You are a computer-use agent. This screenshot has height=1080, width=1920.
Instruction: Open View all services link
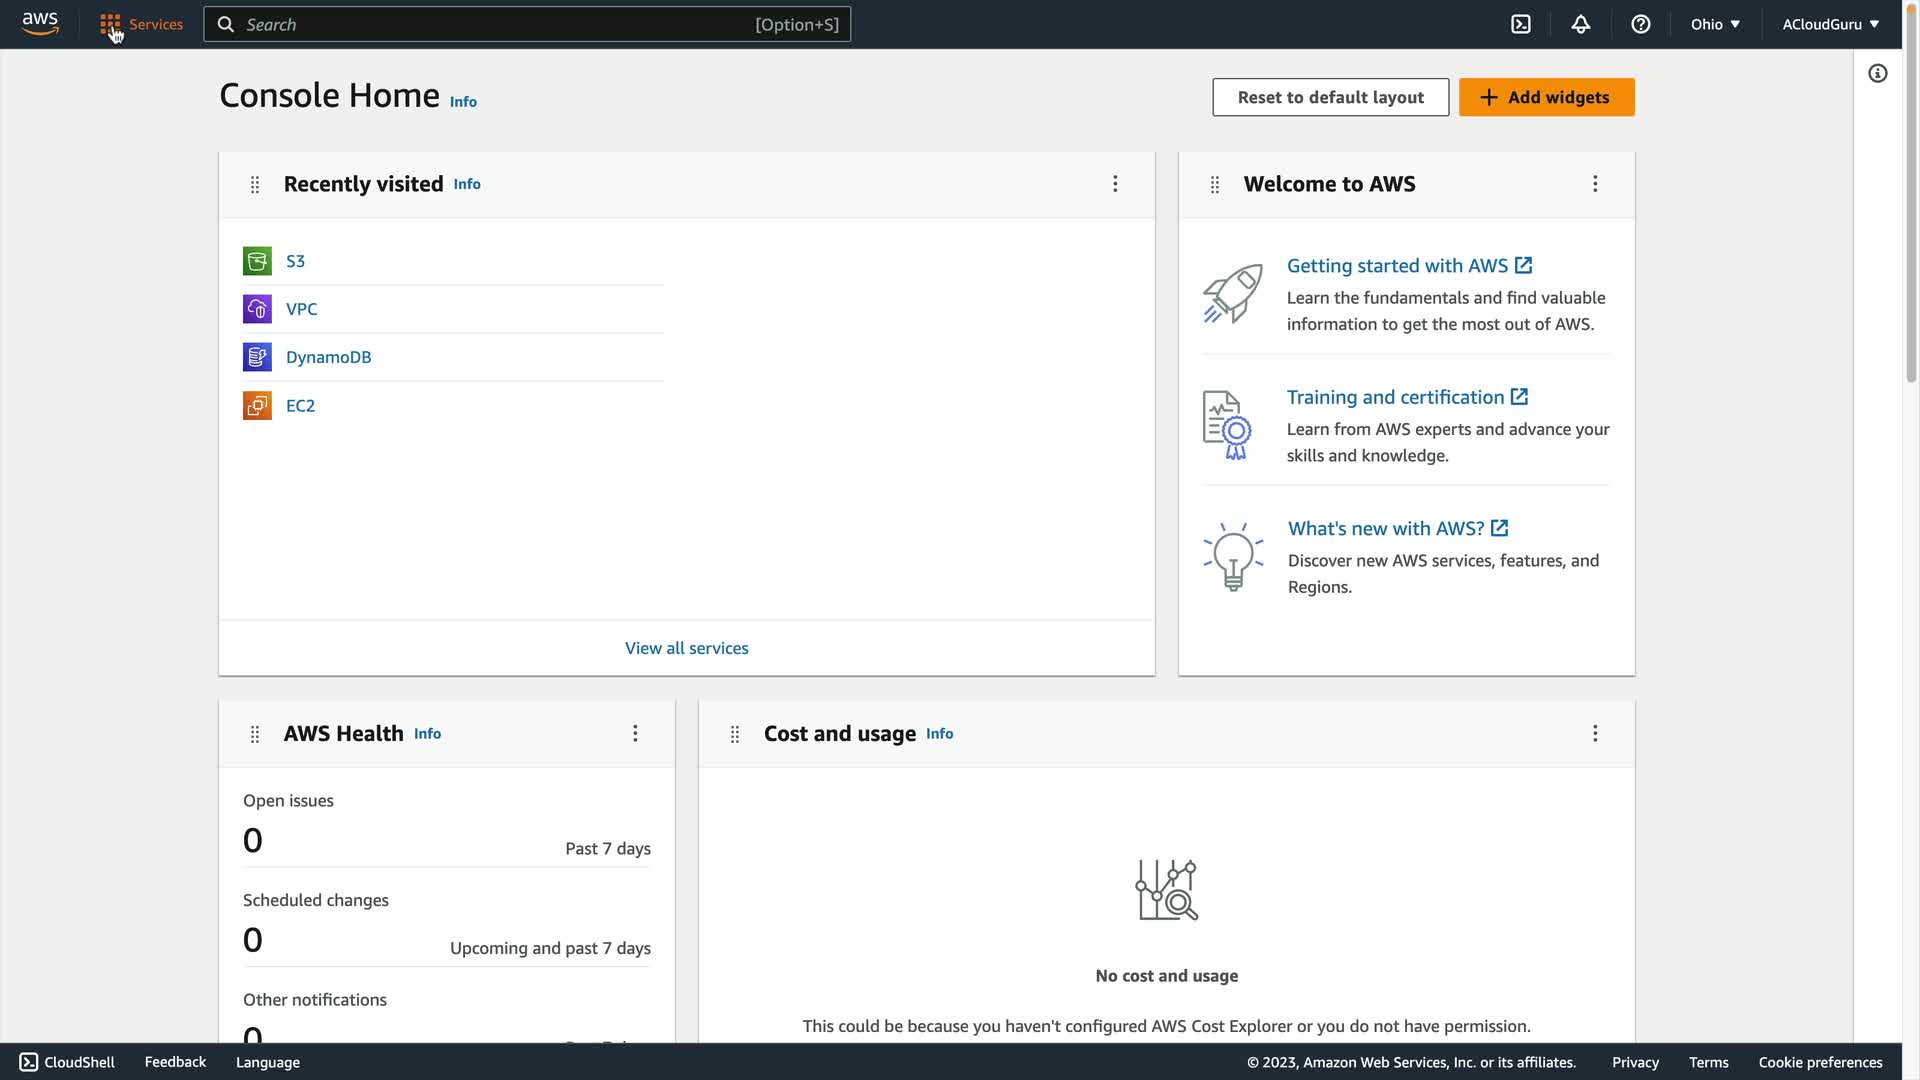686,648
